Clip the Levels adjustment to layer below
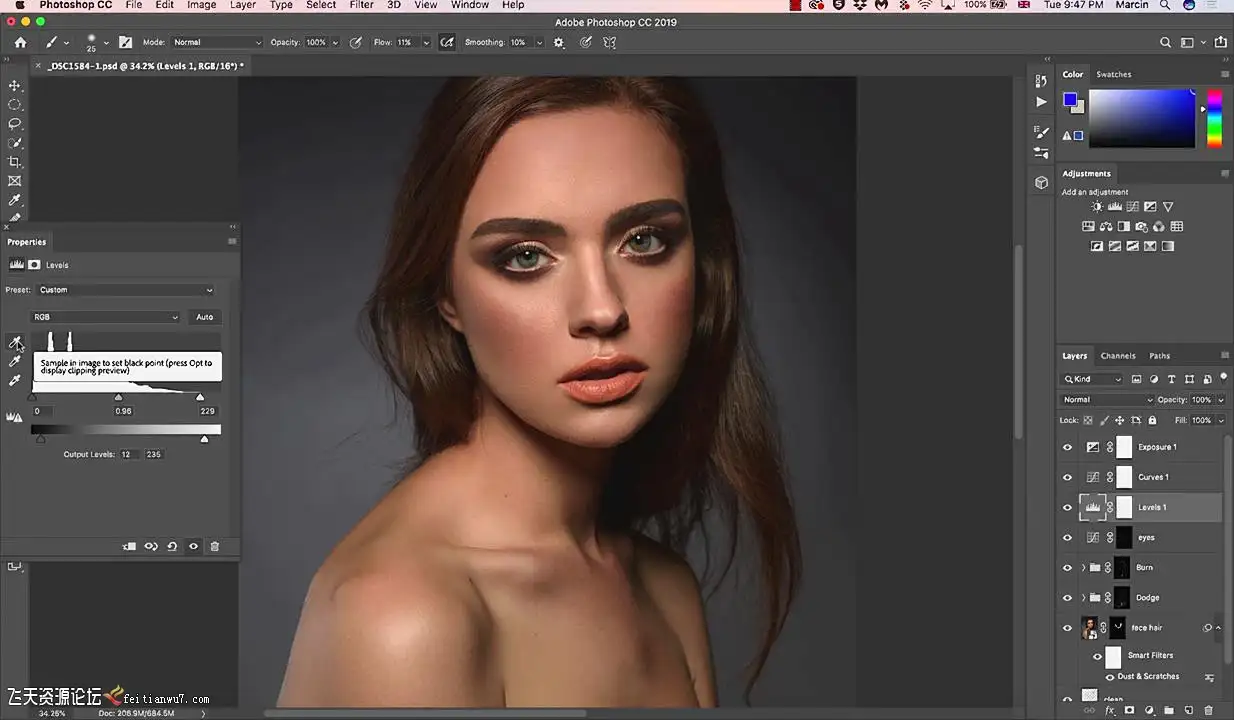 [129, 547]
